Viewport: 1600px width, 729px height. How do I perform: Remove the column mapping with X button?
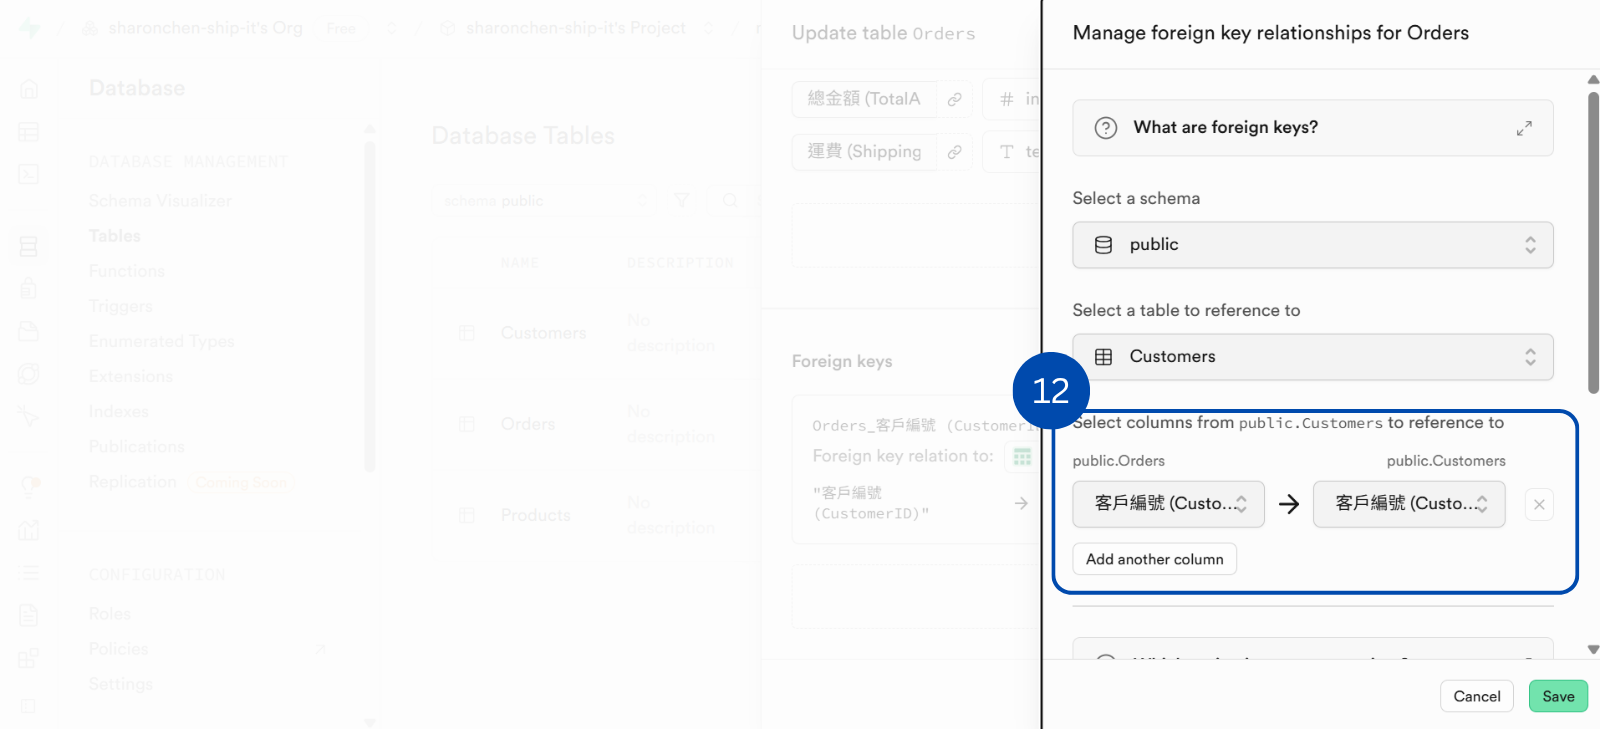pyautogui.click(x=1539, y=505)
